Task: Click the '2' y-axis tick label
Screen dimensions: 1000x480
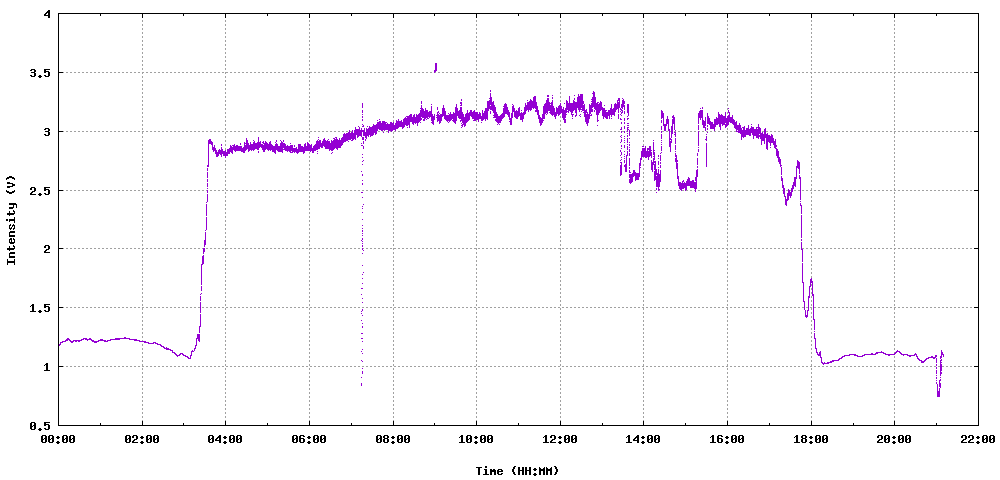Action: coord(48,249)
